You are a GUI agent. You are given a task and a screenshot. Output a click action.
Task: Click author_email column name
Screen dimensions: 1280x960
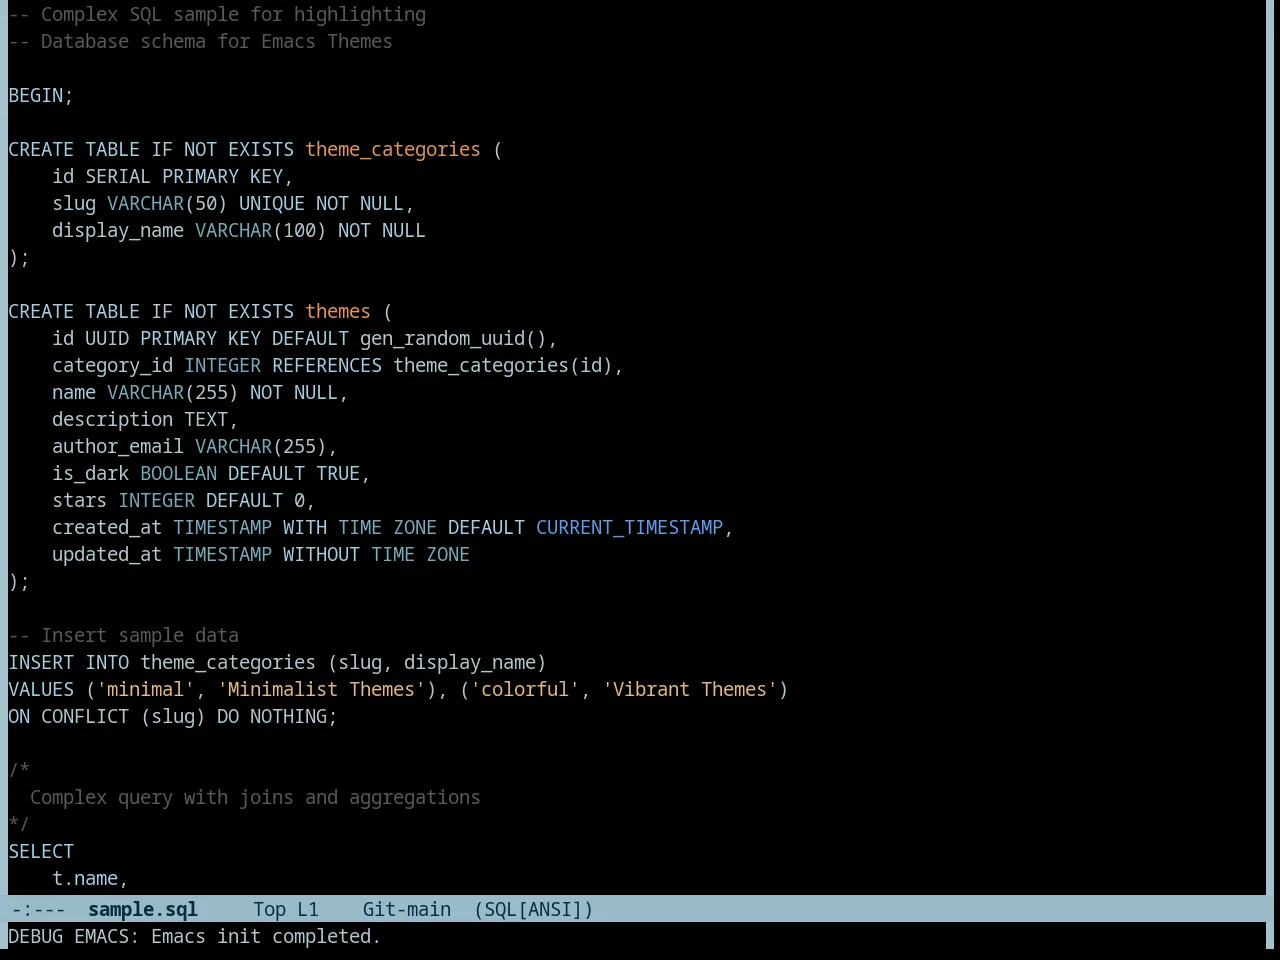tap(118, 446)
